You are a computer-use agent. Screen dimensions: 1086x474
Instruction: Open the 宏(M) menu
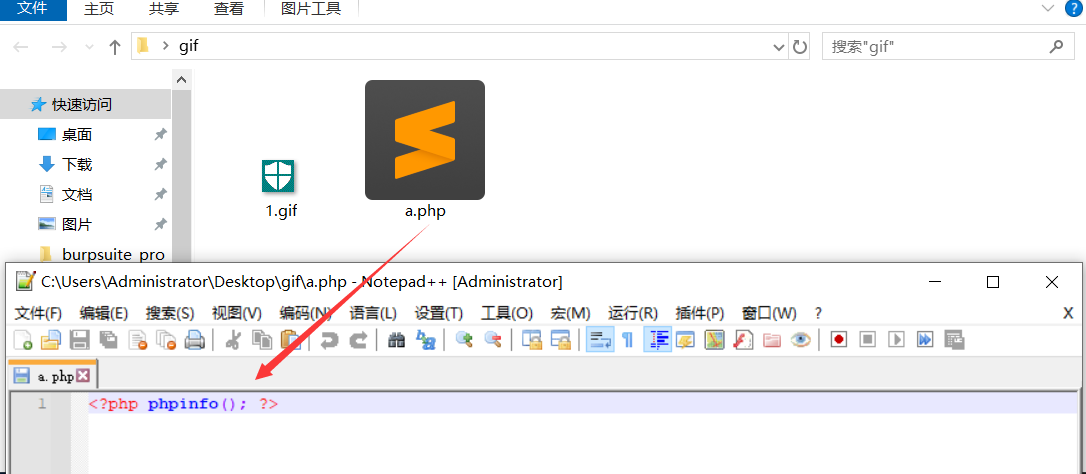click(570, 313)
